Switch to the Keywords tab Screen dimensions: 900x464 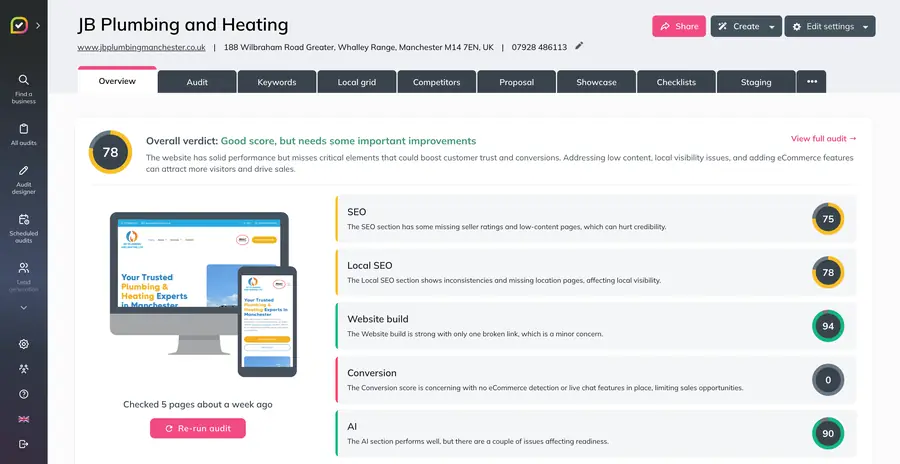coord(277,82)
